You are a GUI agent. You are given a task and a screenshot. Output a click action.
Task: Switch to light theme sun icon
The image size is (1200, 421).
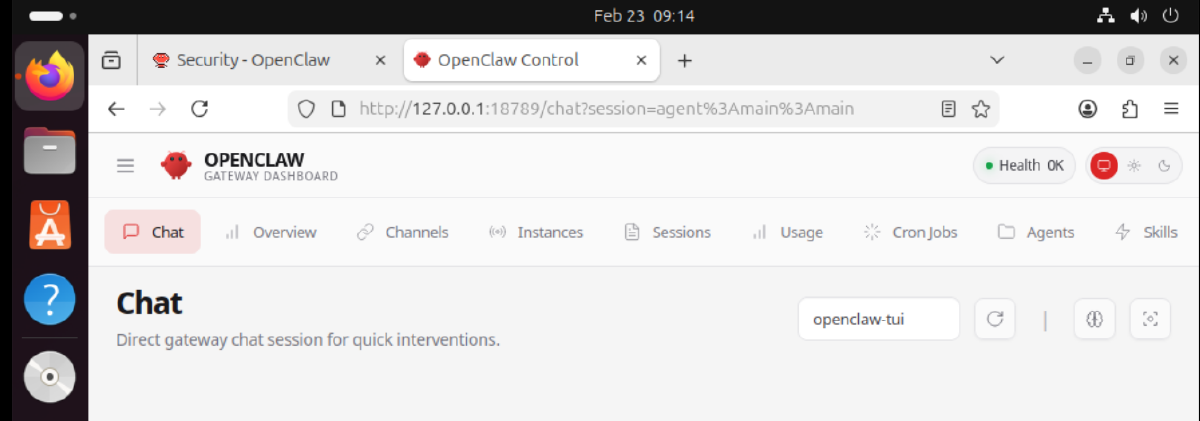[1134, 165]
